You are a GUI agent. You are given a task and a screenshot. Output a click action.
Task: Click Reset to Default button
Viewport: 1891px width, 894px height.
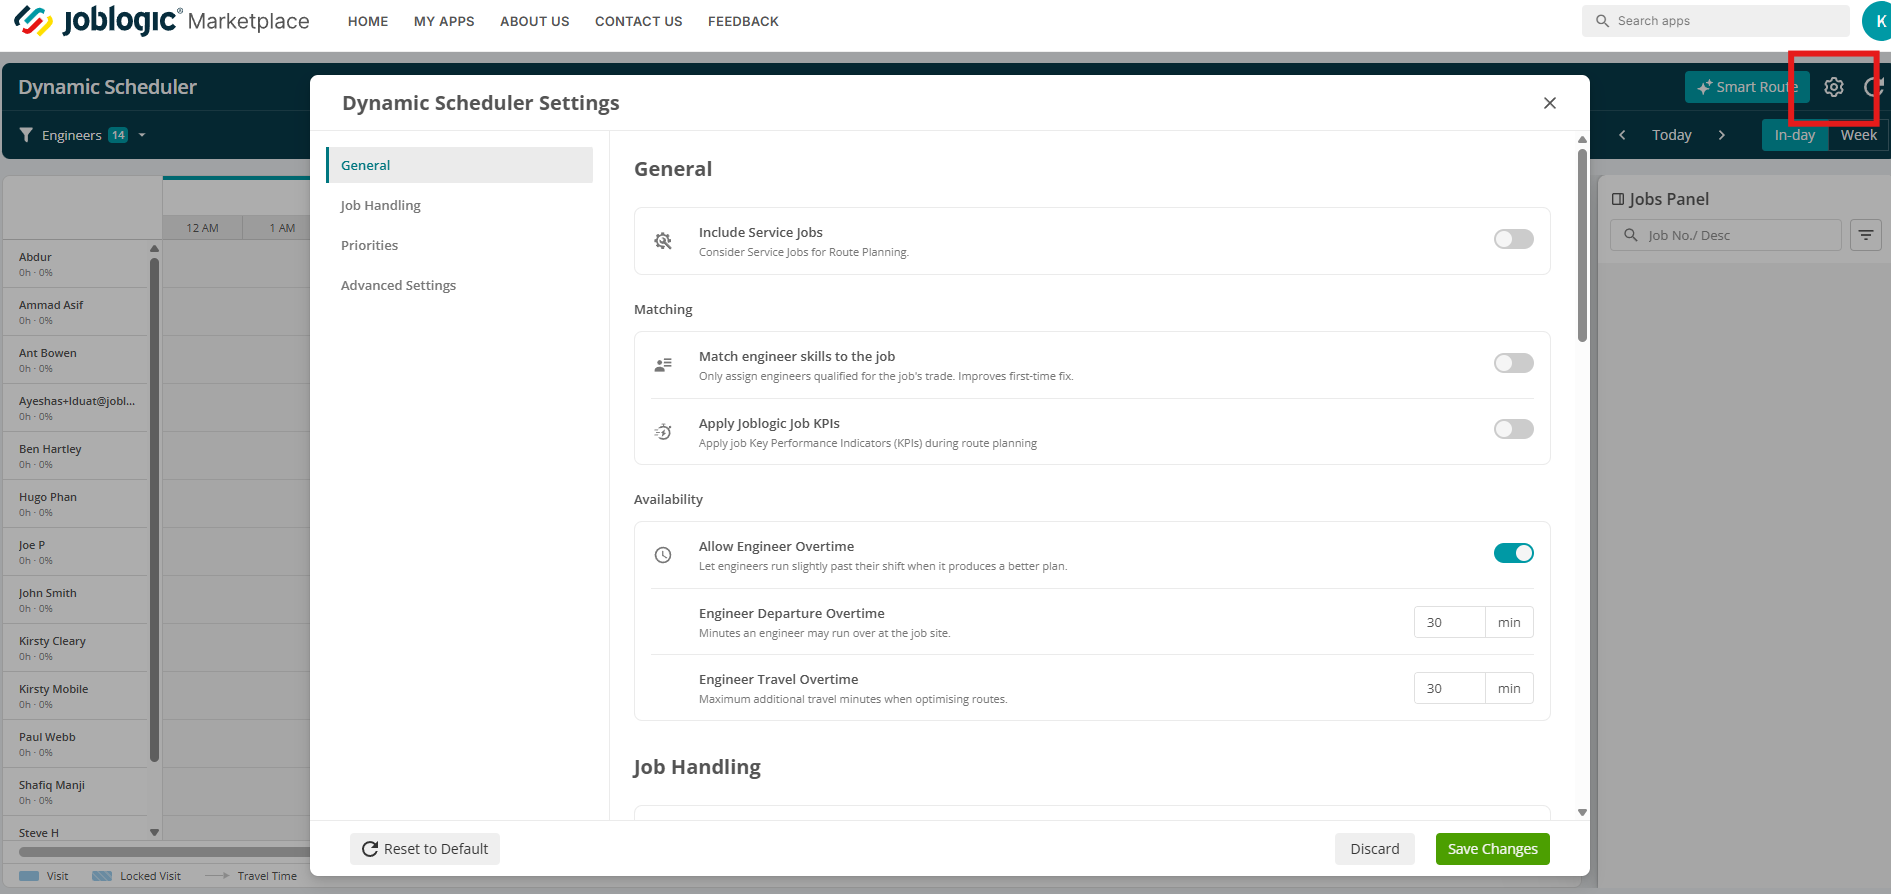(x=425, y=849)
